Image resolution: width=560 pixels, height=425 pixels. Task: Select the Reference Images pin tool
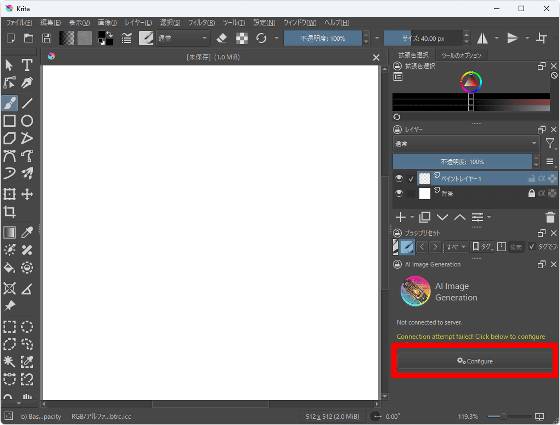(9, 306)
